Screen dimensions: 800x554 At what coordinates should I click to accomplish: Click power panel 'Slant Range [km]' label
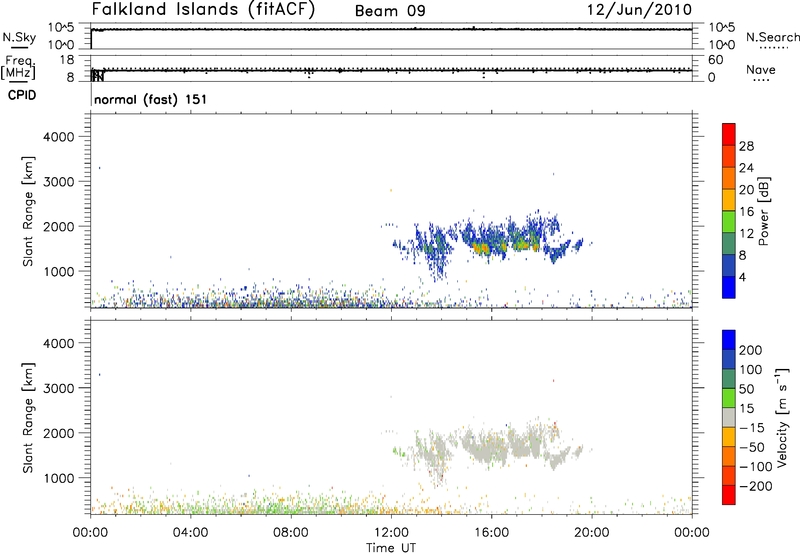coord(28,212)
